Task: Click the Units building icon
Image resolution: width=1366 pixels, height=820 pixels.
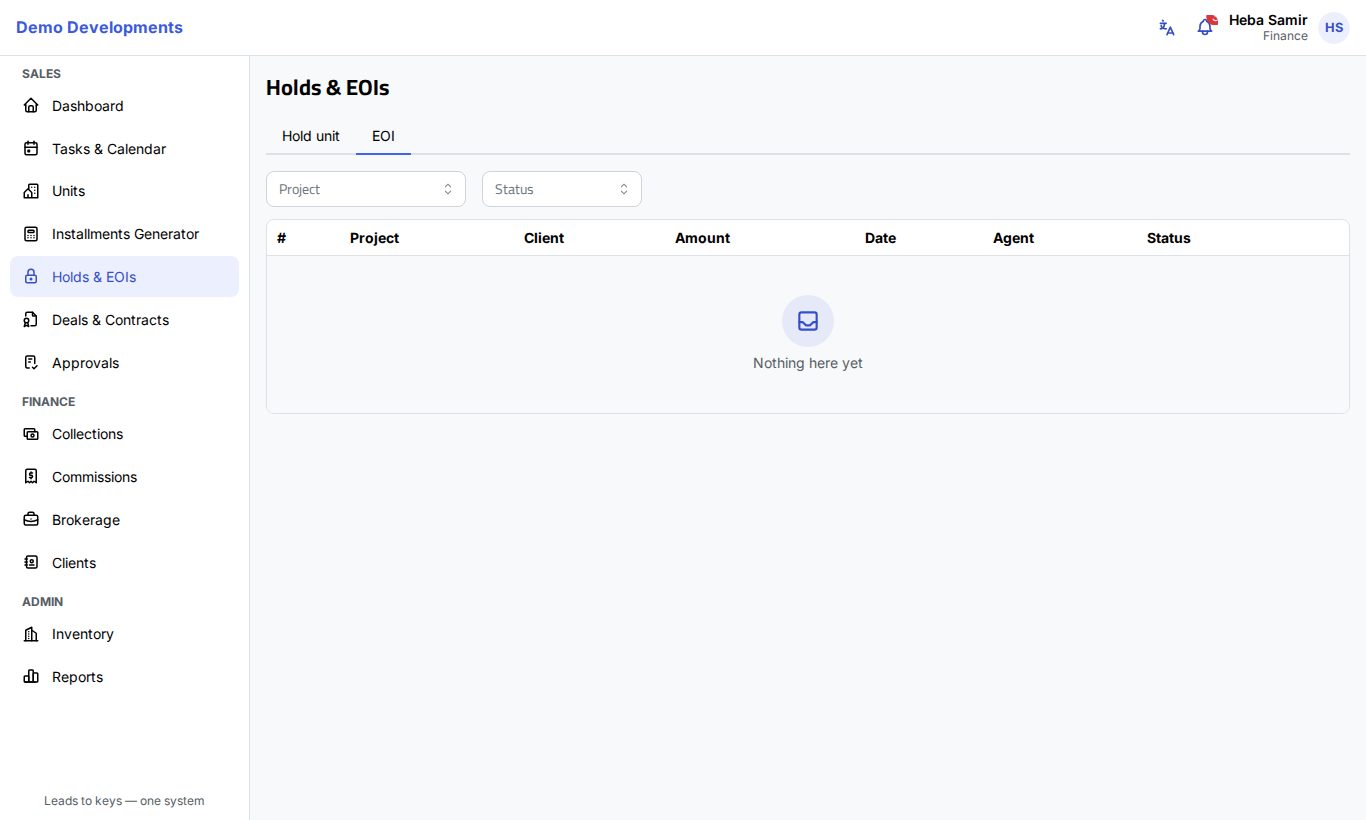Action: pyautogui.click(x=31, y=191)
